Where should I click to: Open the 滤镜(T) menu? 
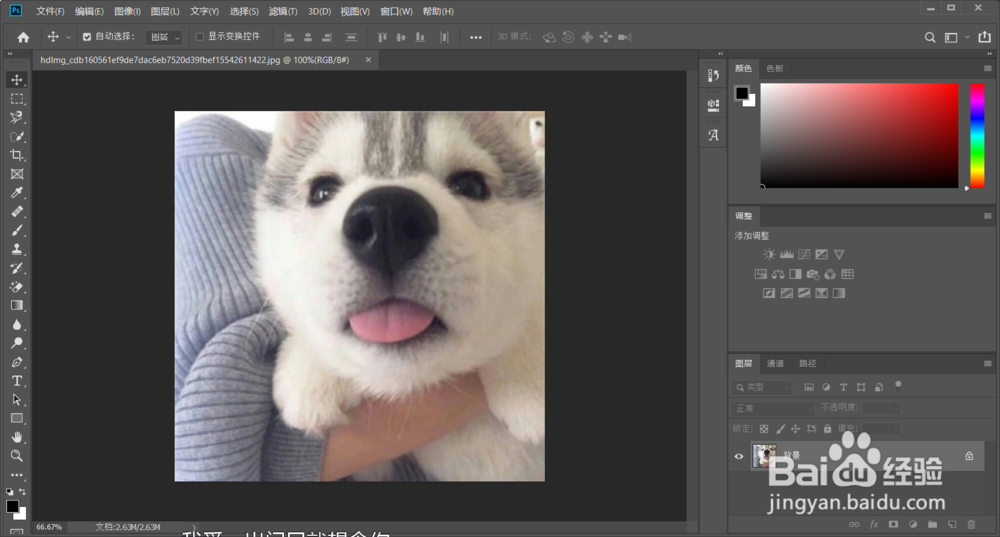coord(283,11)
